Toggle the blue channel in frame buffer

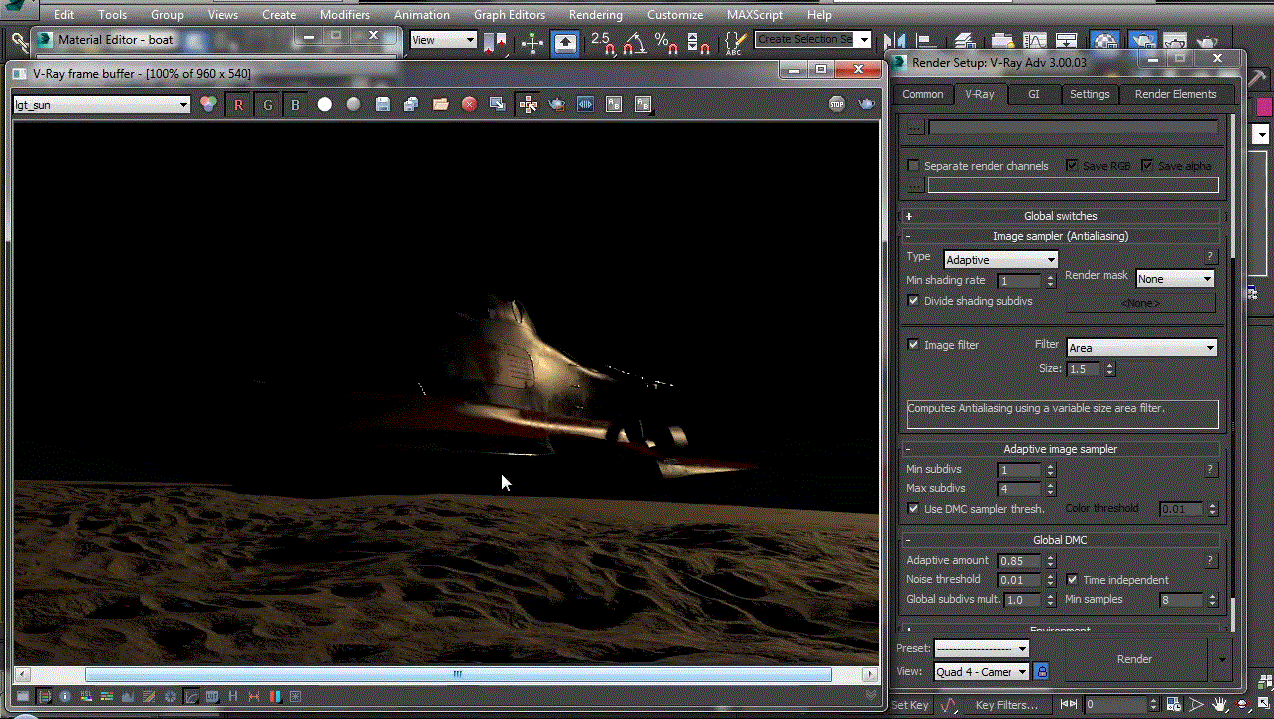295,104
